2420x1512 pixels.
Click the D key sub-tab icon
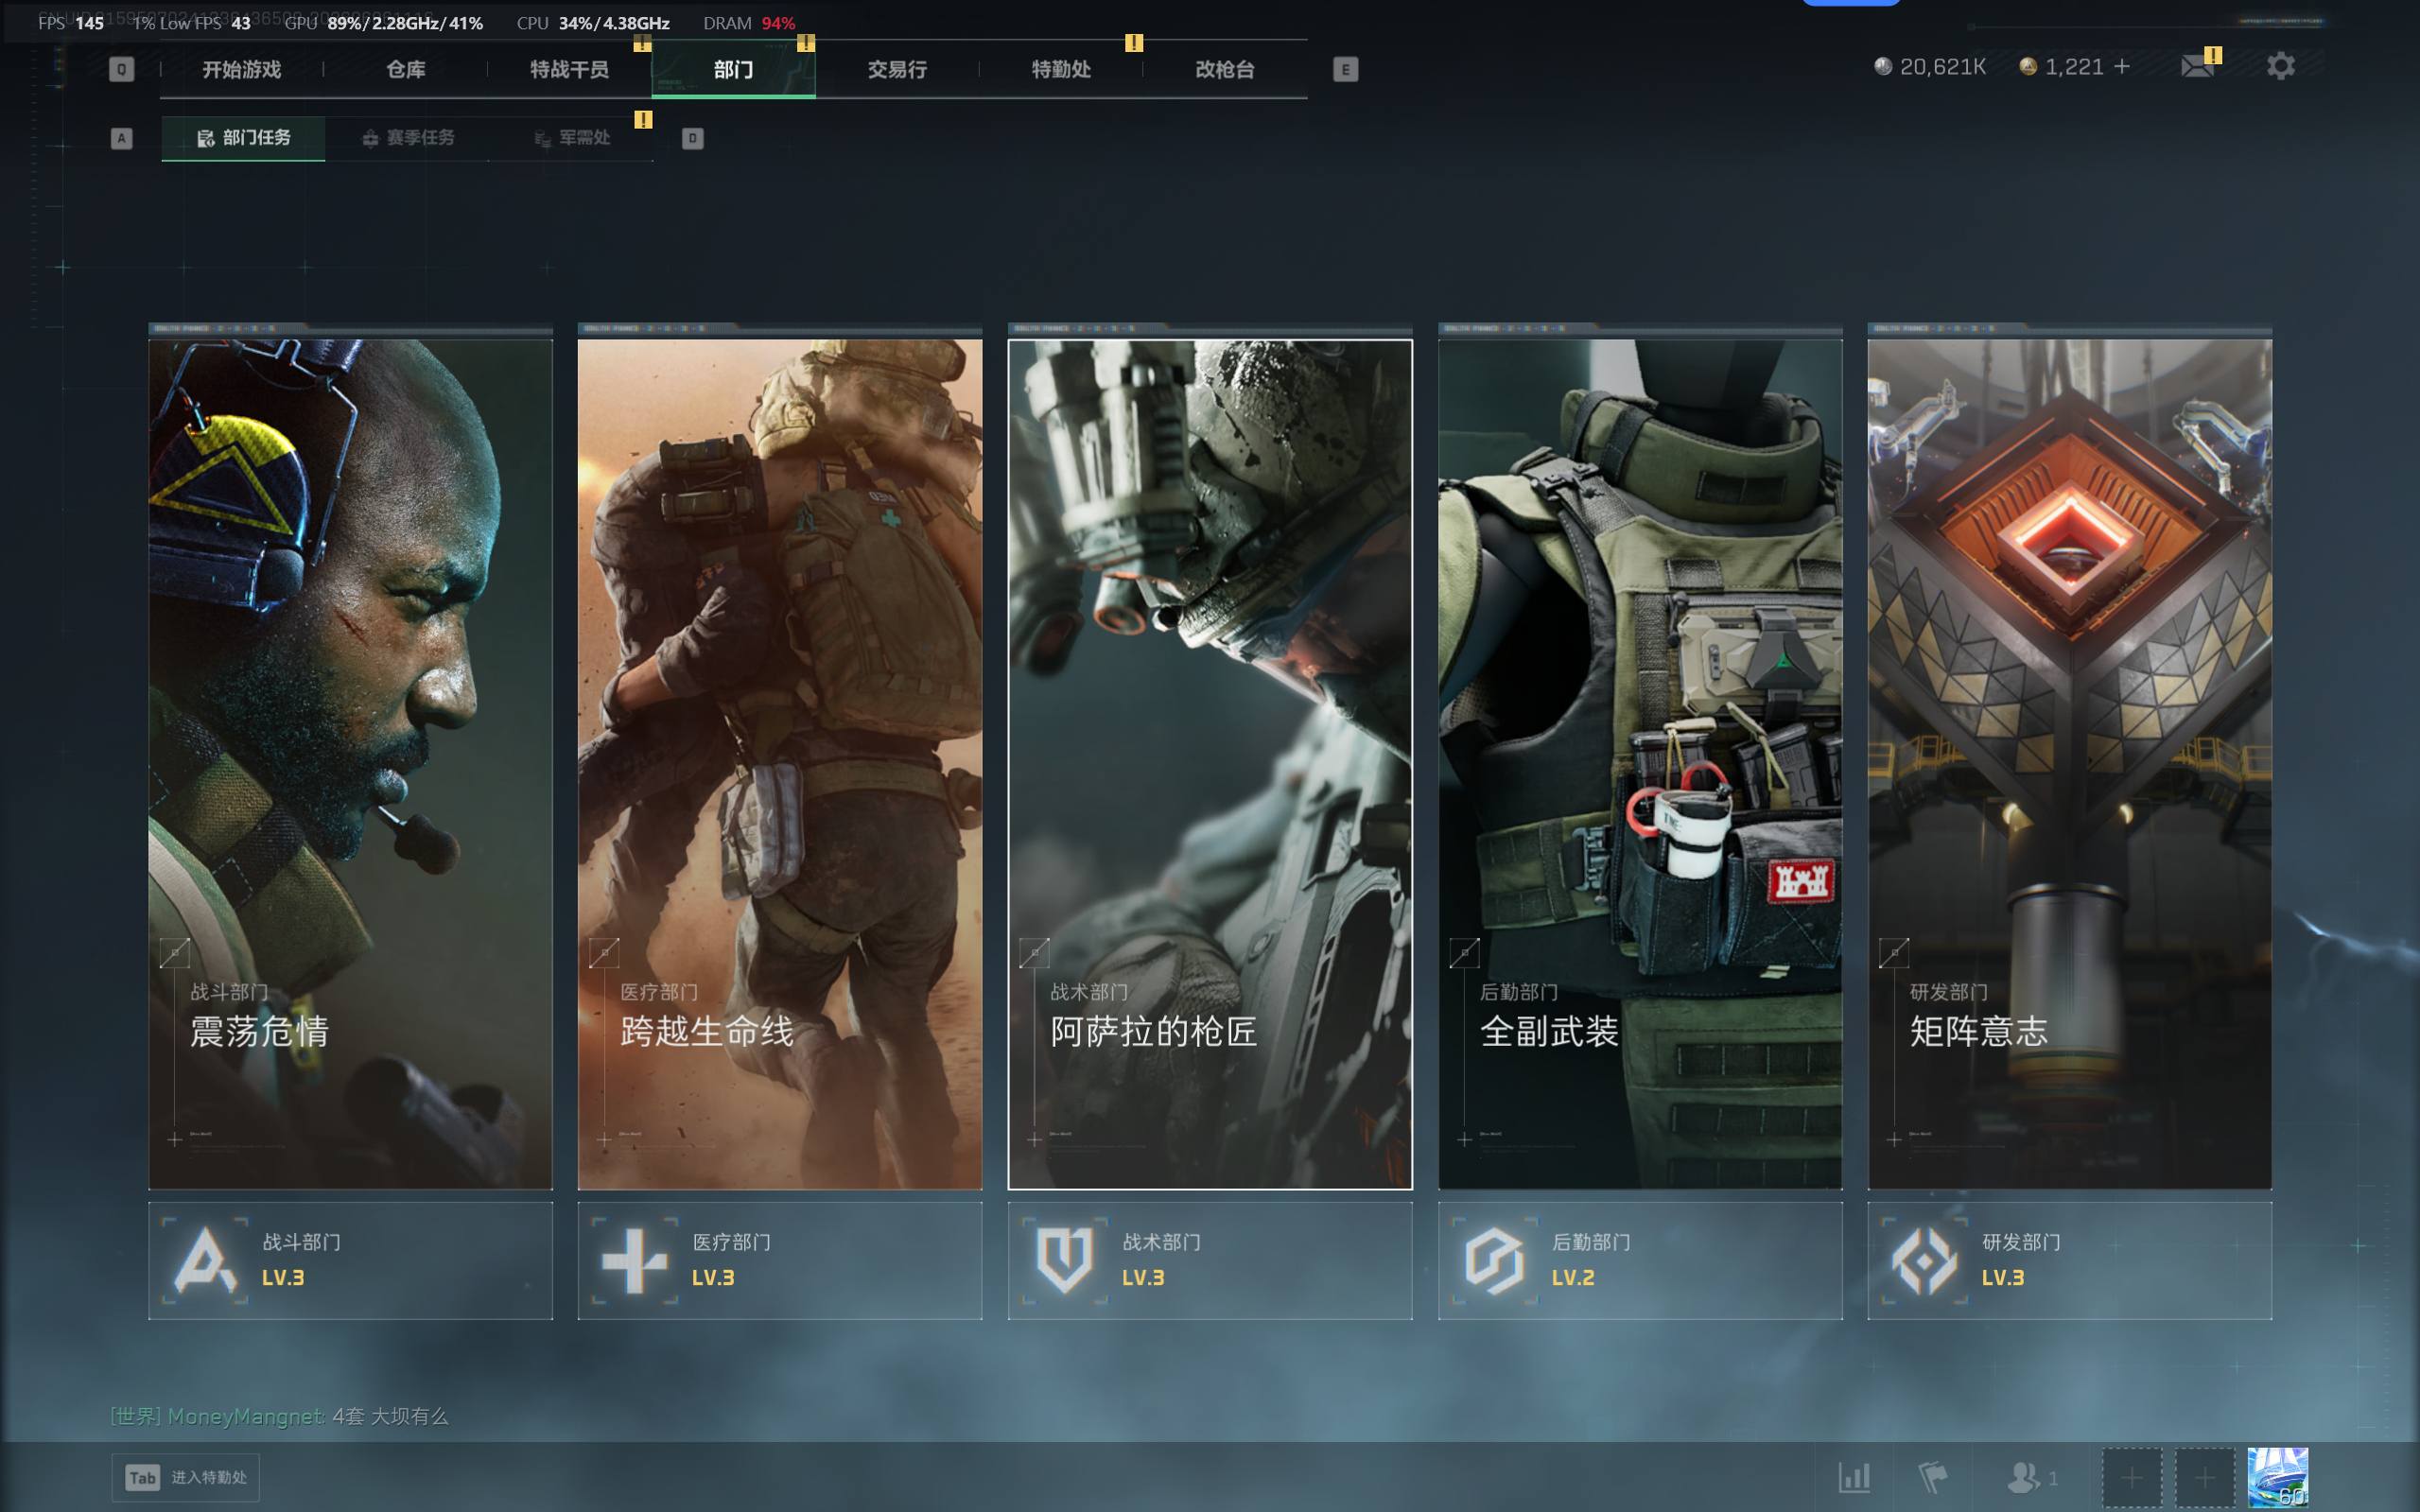692,138
